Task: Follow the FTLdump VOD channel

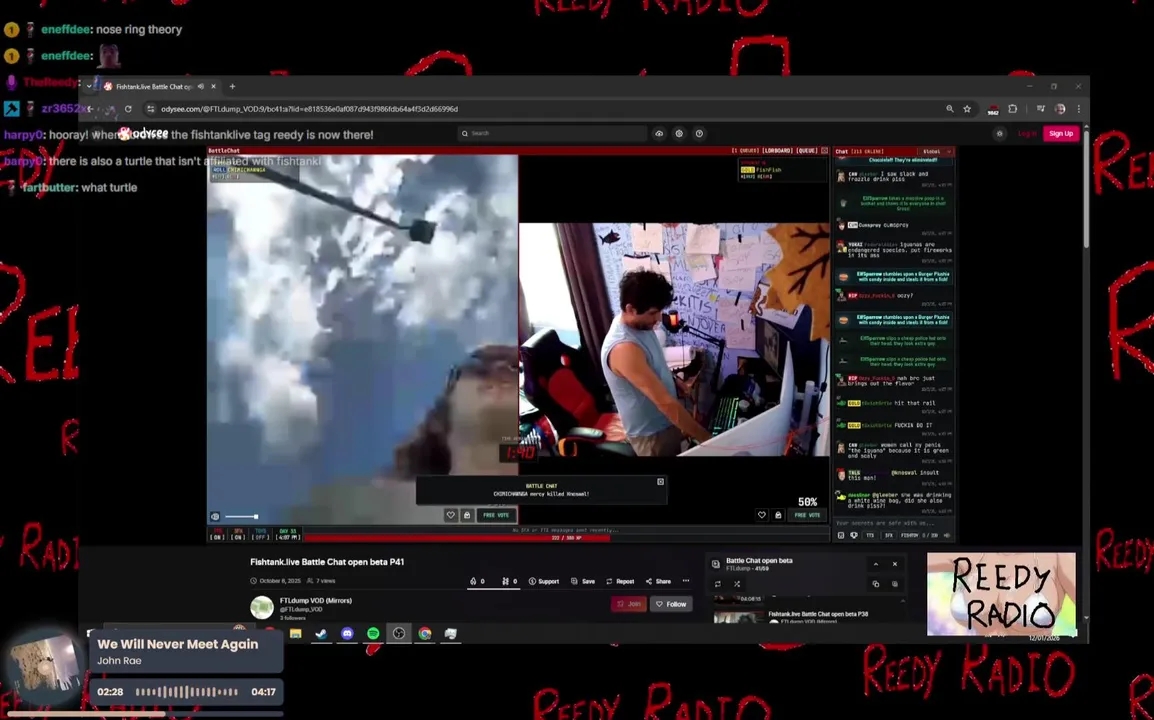Action: point(671,604)
